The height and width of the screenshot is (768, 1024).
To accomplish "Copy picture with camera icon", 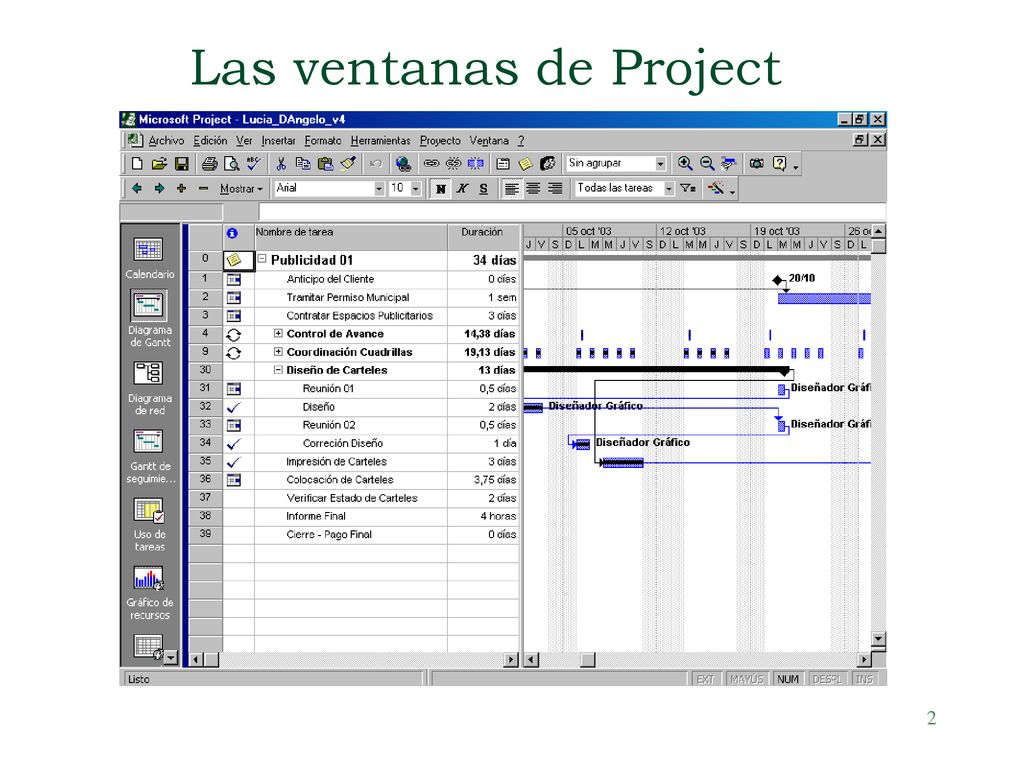I will point(757,164).
